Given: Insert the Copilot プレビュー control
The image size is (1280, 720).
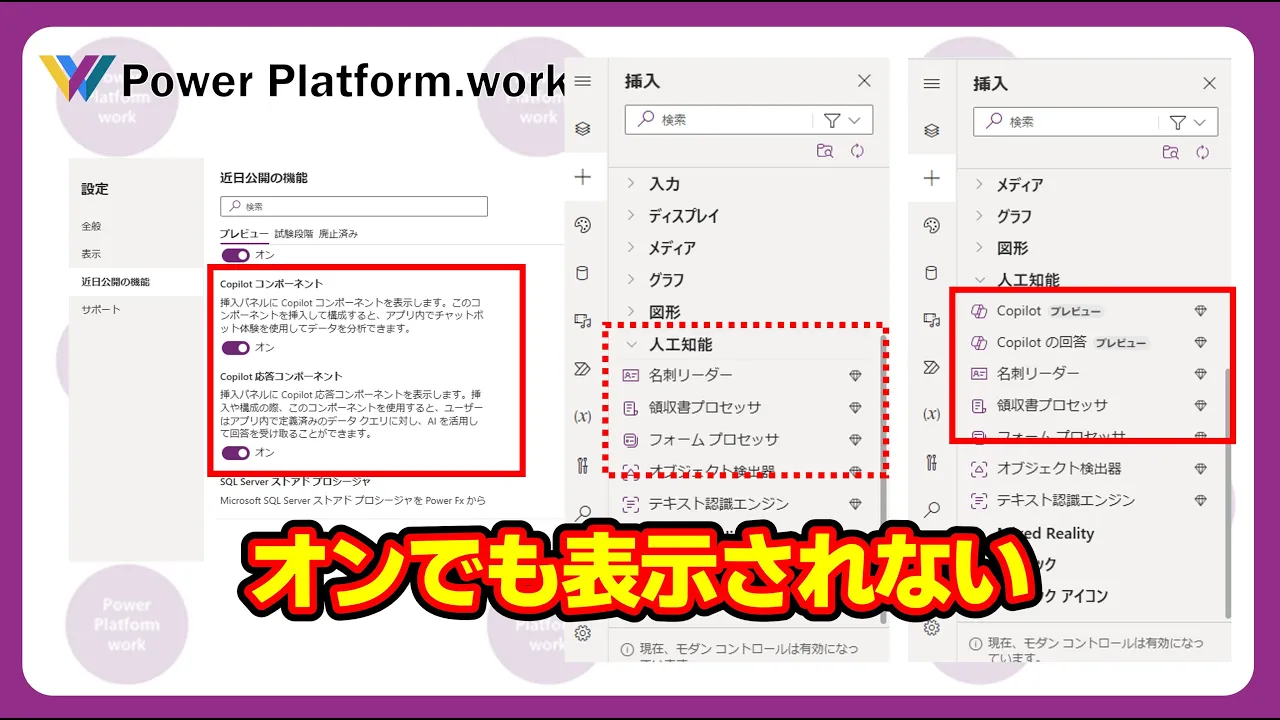Looking at the screenshot, I should [x=1089, y=311].
